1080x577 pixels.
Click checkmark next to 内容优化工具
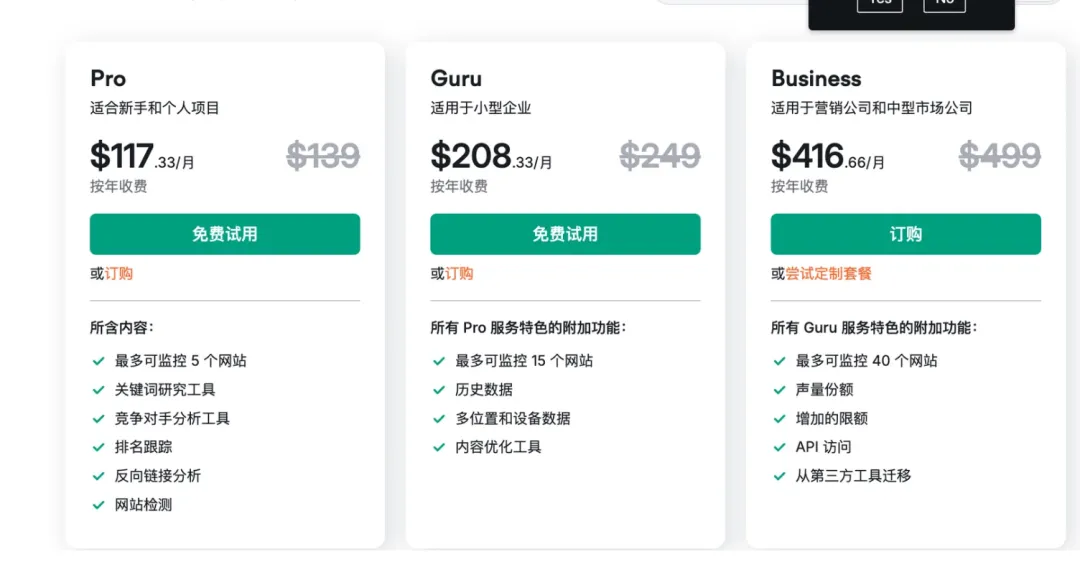pyautogui.click(x=439, y=447)
